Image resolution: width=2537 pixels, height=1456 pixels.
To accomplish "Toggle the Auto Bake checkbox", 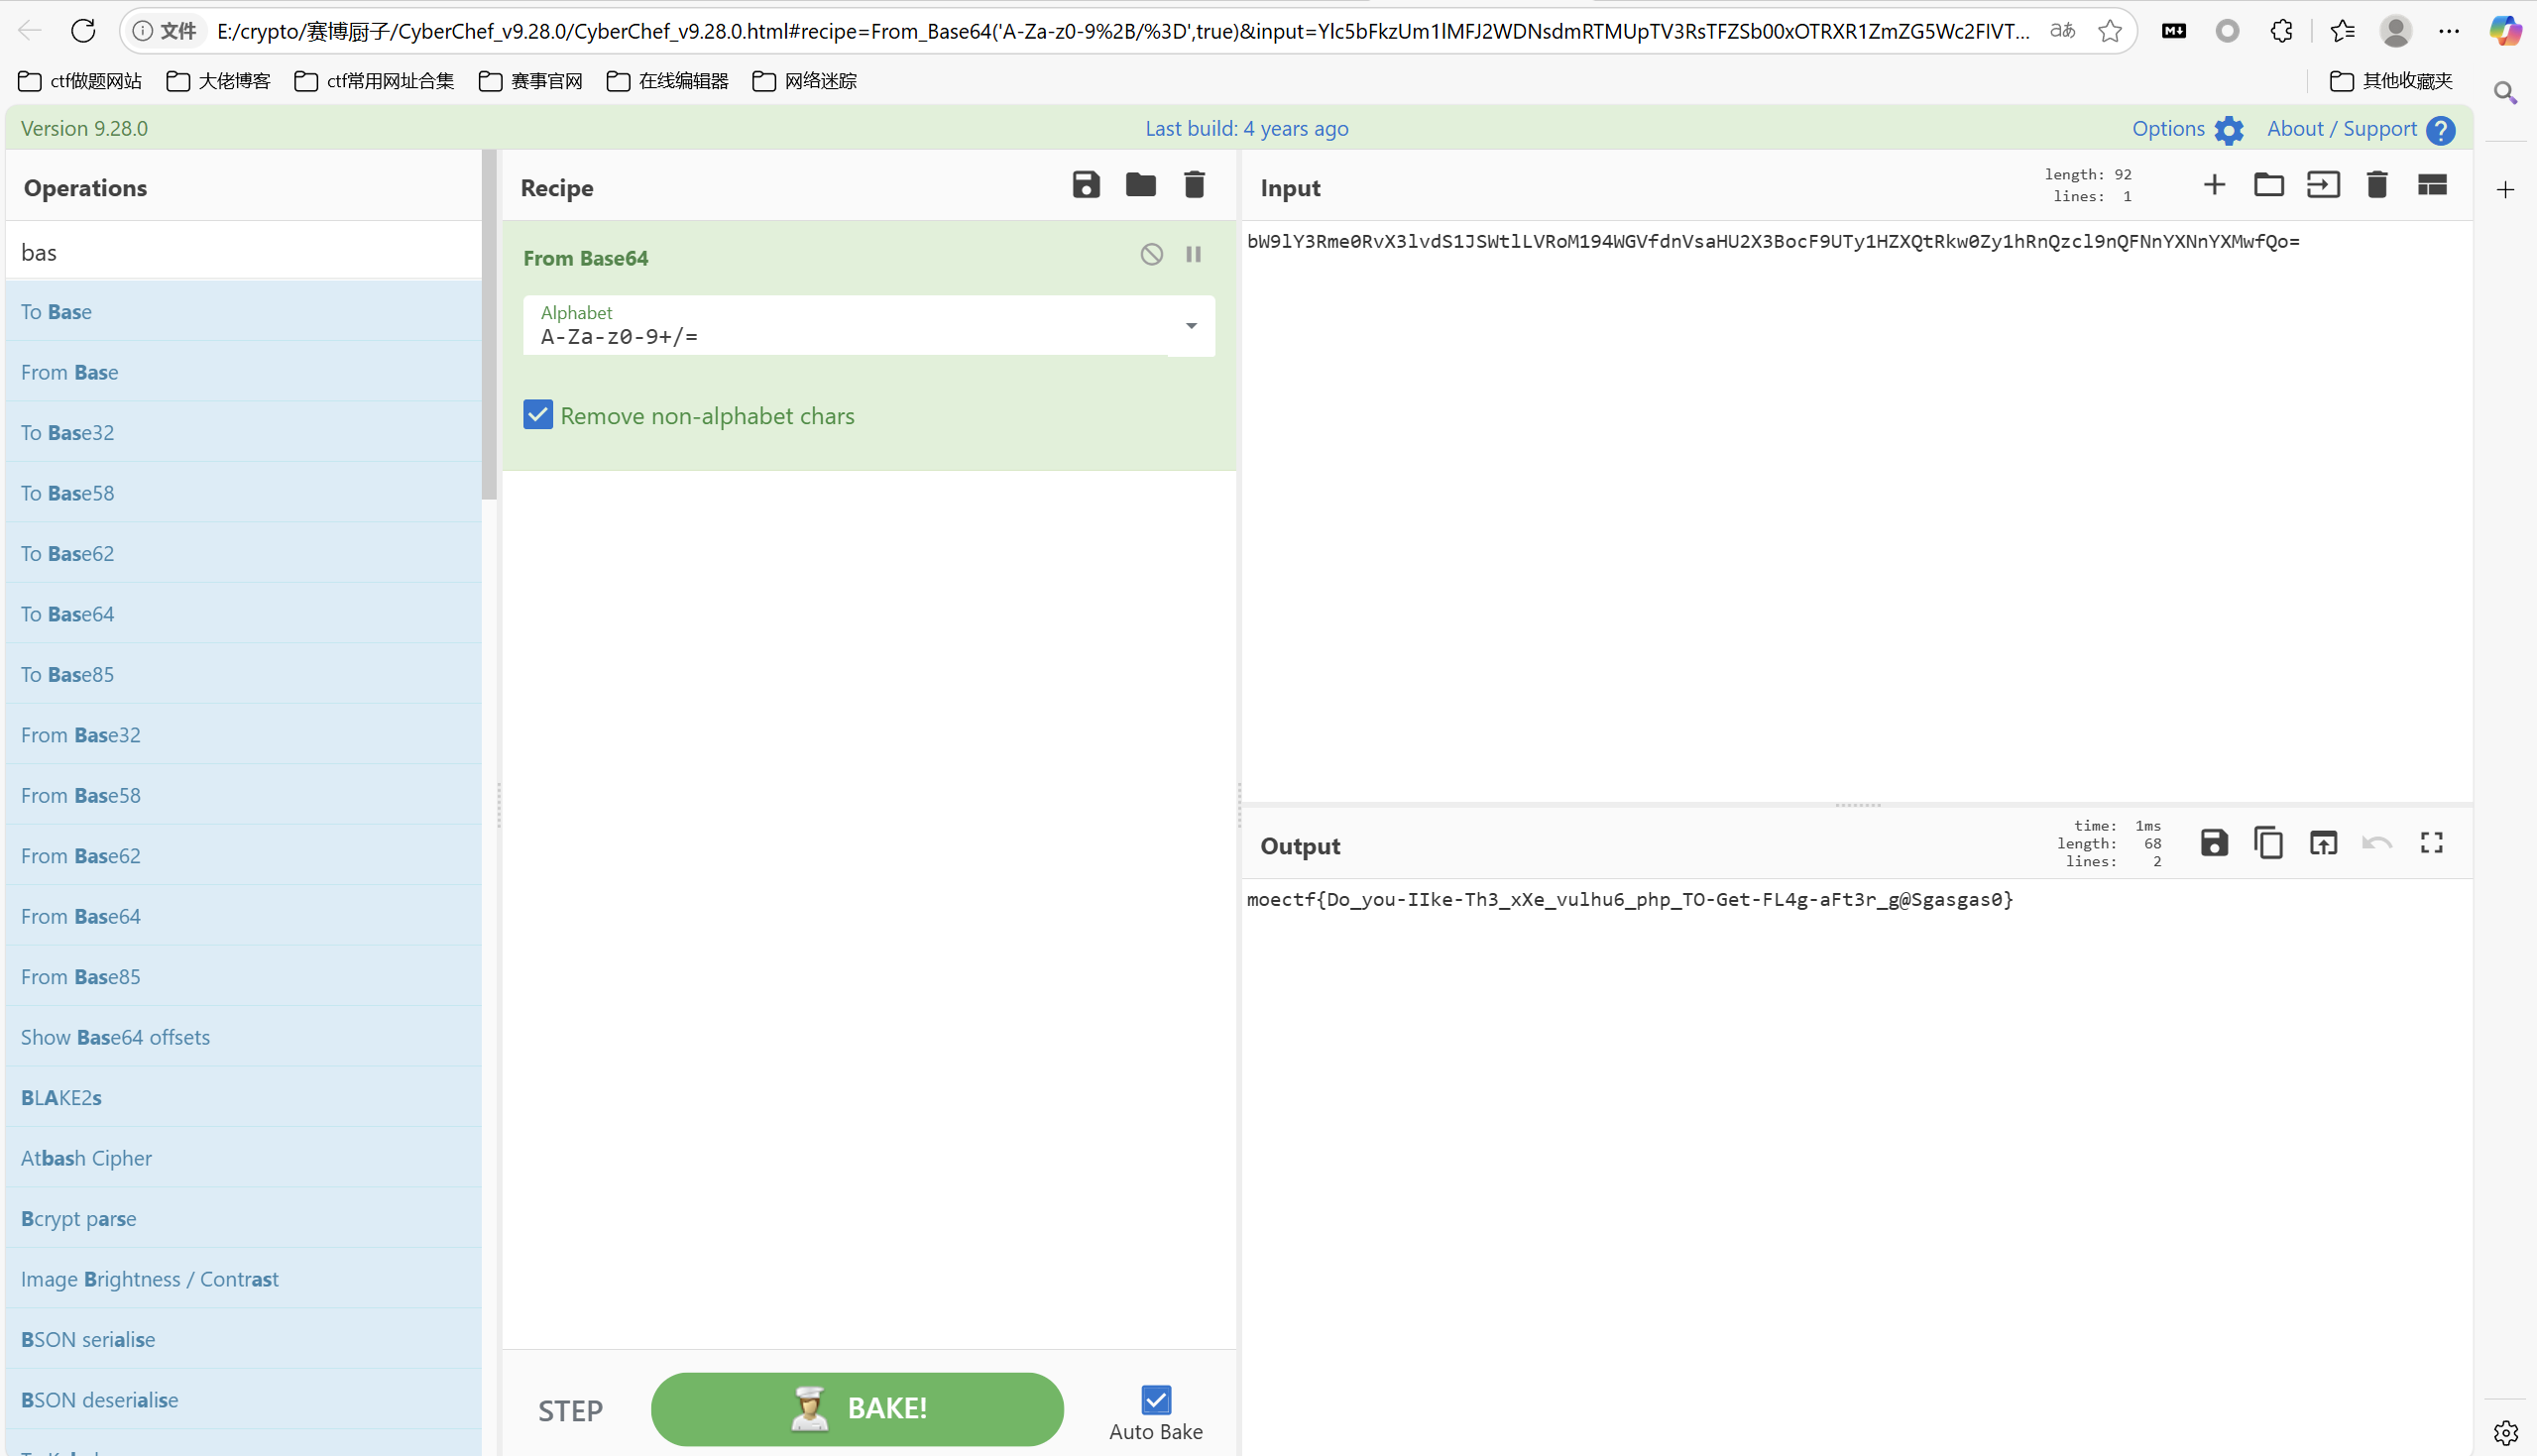I will (1156, 1399).
